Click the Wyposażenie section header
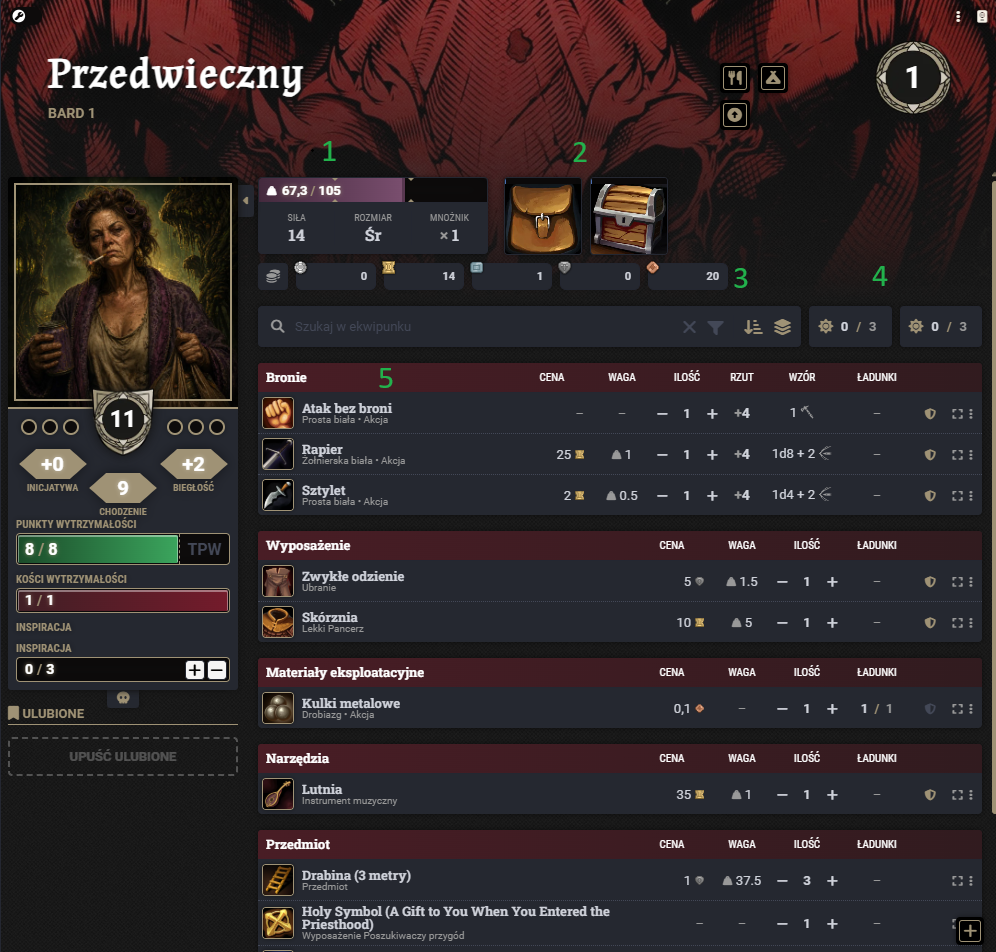The height and width of the screenshot is (952, 996). point(308,546)
